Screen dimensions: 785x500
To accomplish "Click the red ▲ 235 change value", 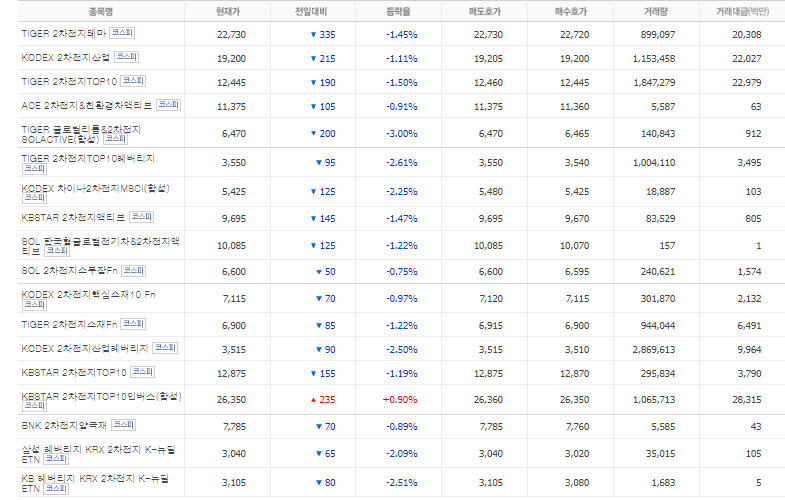I will click(x=323, y=400).
